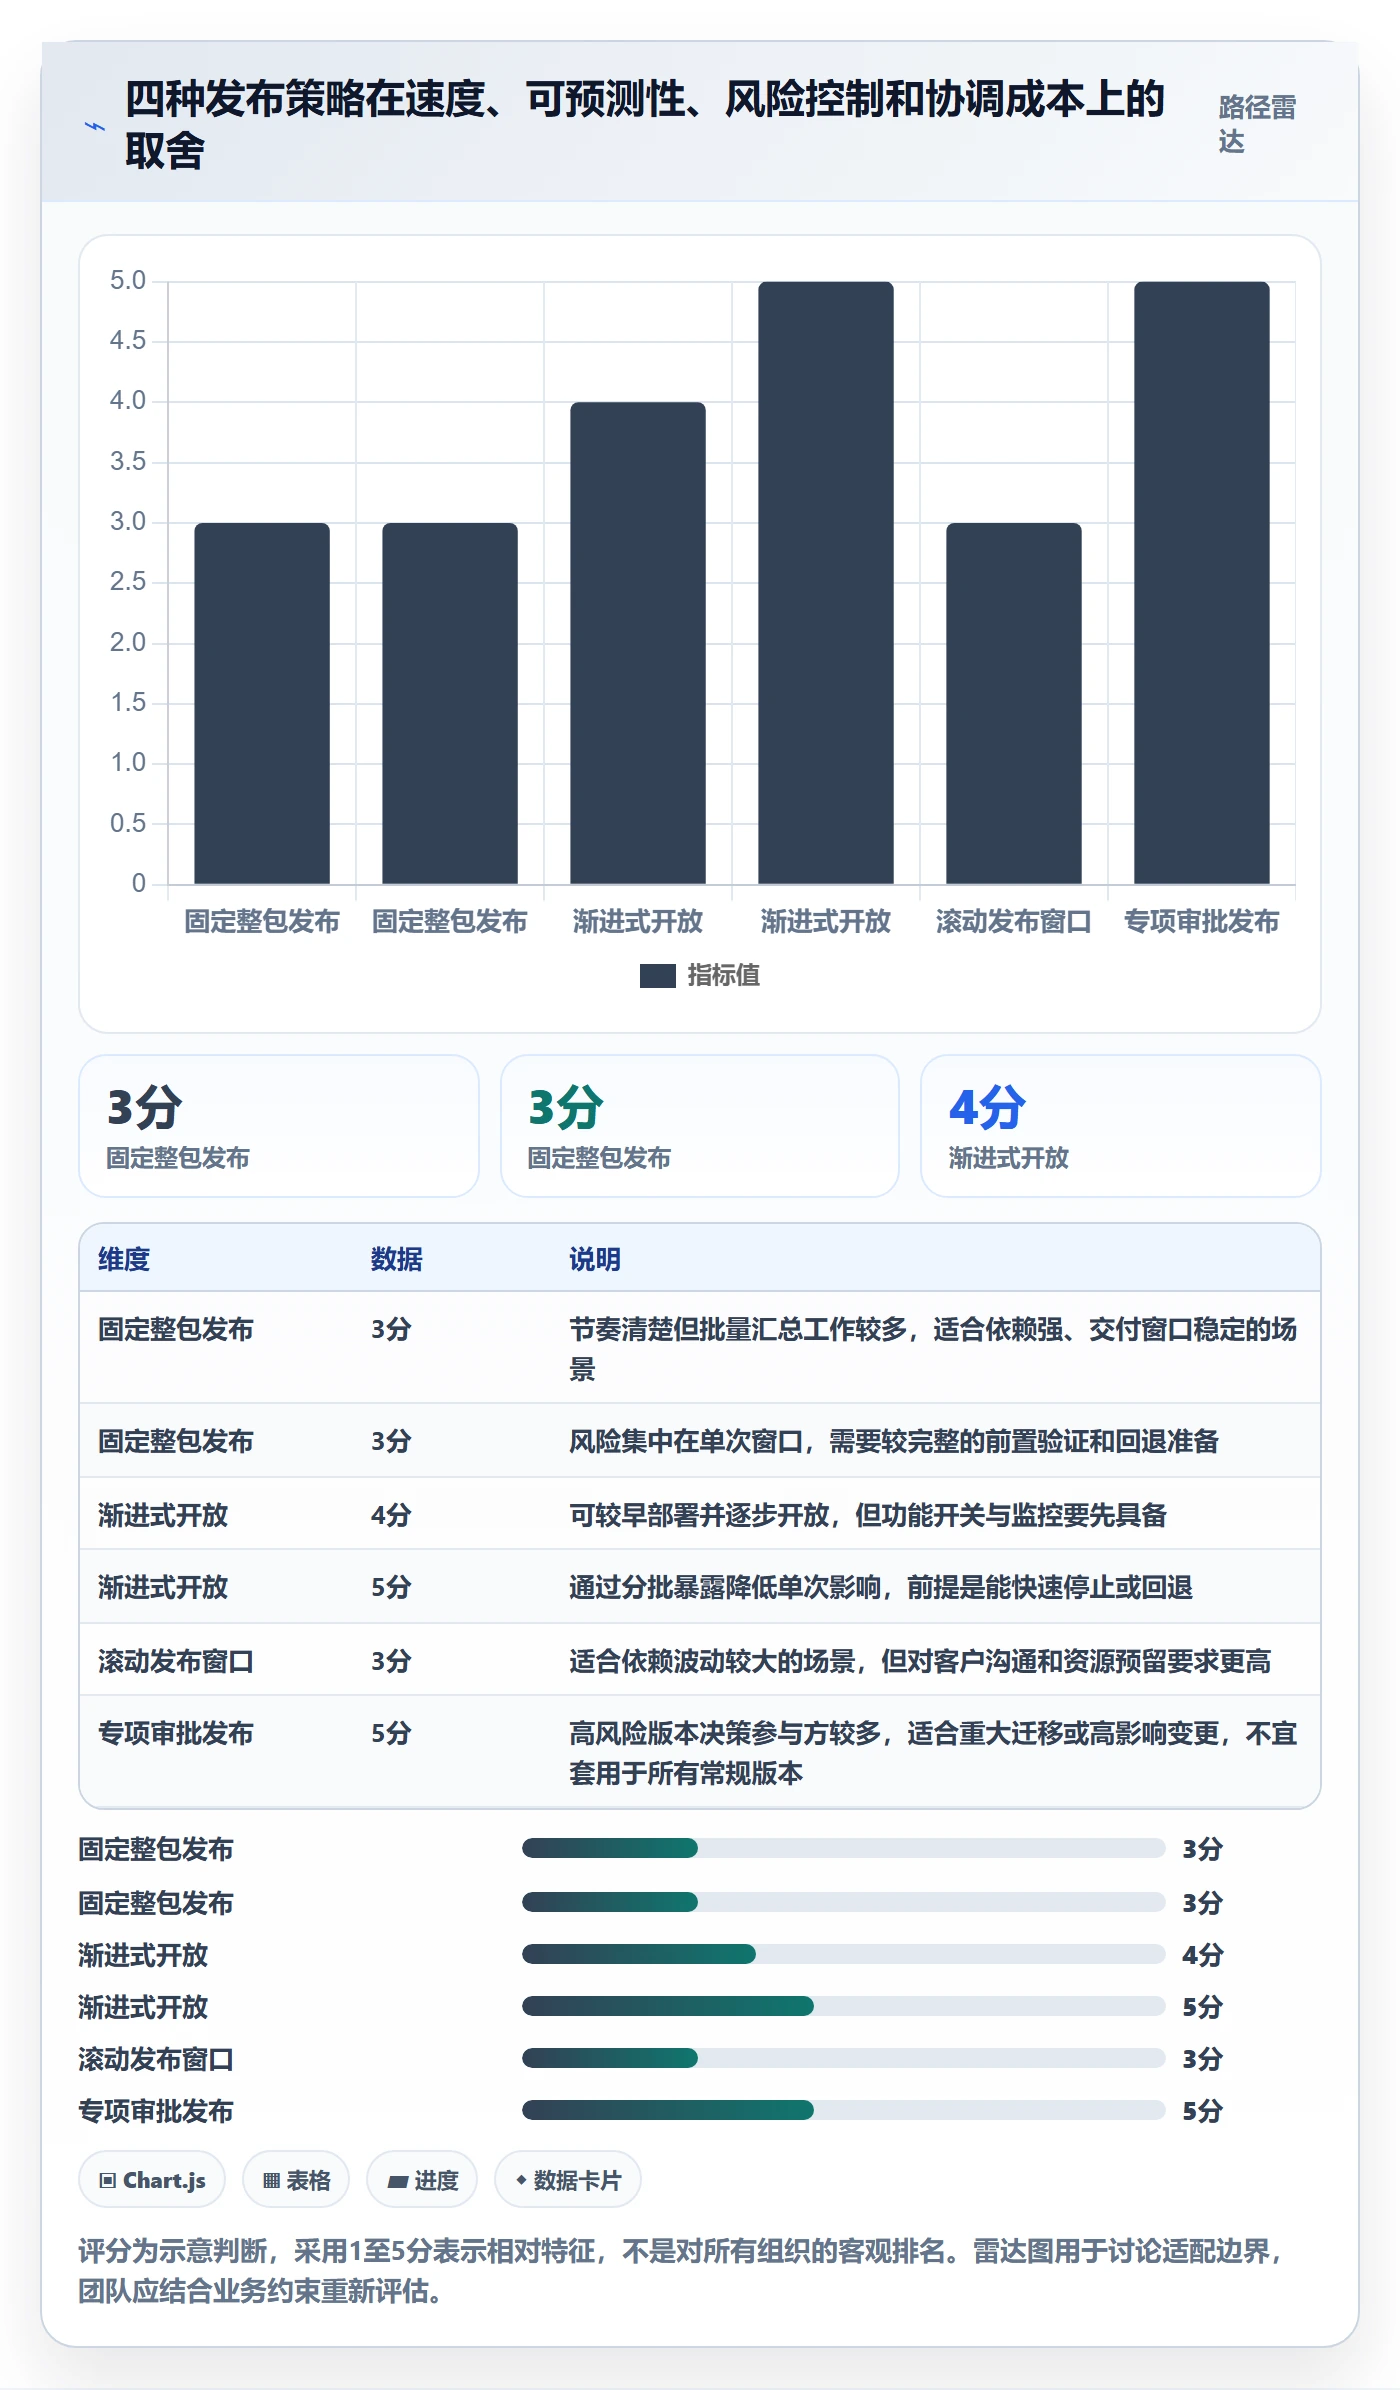This screenshot has height=2390, width=1400.
Task: Click the 滚动发布窗口 progress bar
Action: (x=843, y=2058)
